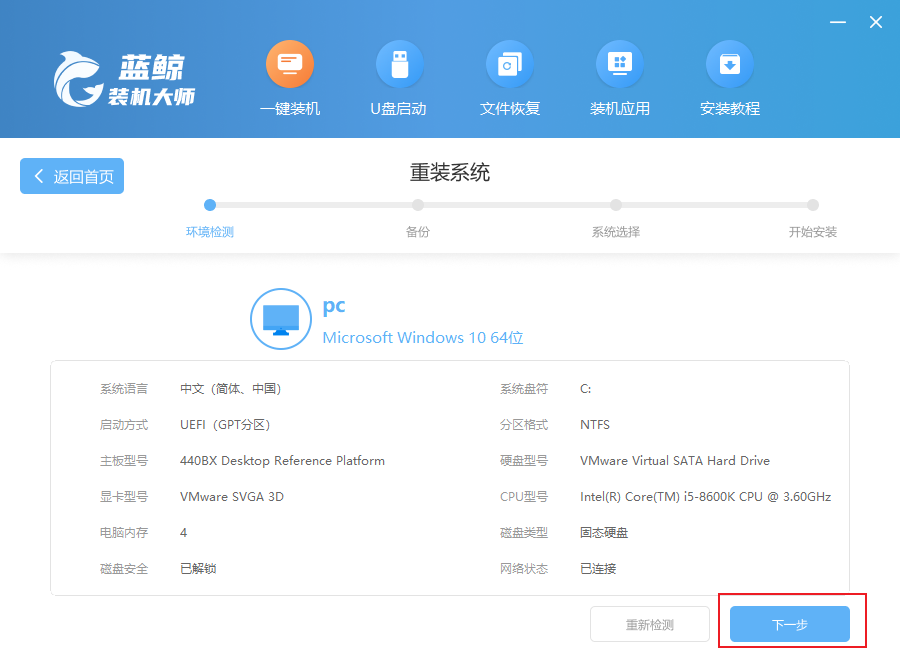Click the 系统选择 step marker
The height and width of the screenshot is (650, 900).
[616, 205]
